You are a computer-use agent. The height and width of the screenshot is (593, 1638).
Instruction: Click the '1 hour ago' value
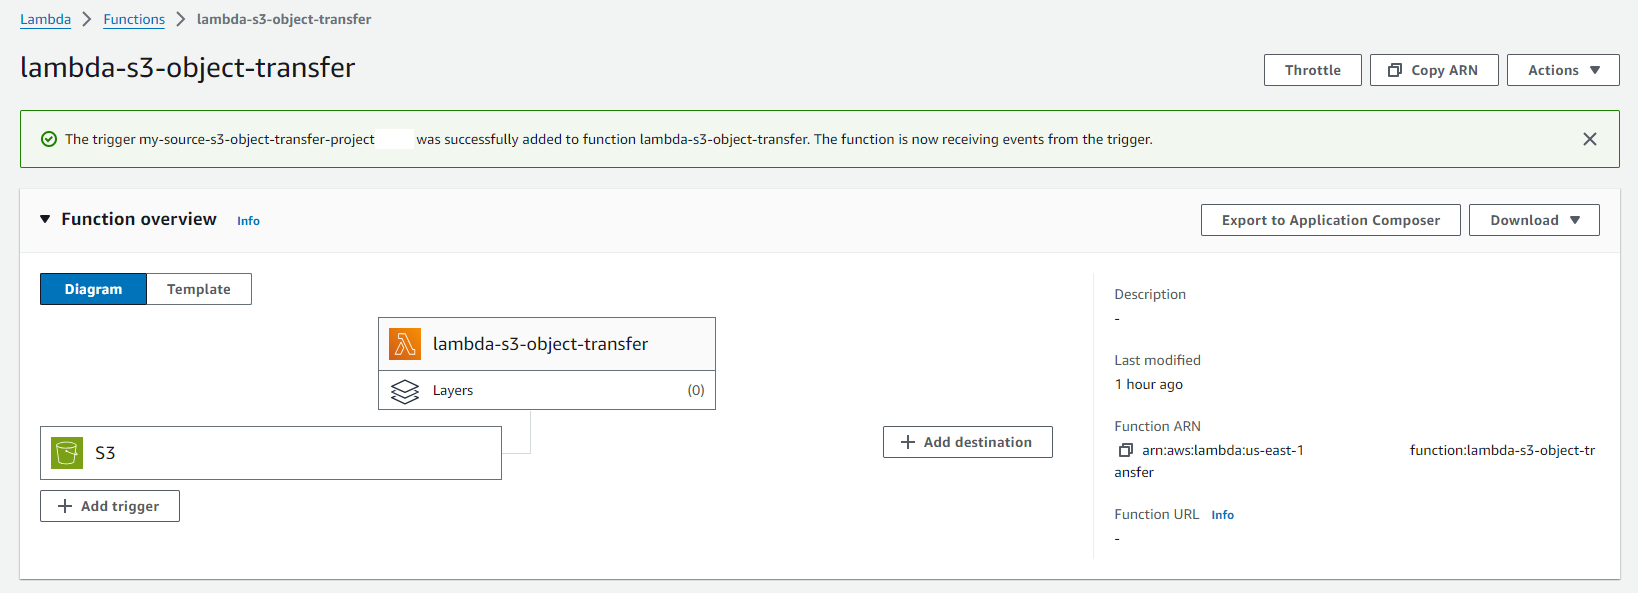click(x=1148, y=384)
